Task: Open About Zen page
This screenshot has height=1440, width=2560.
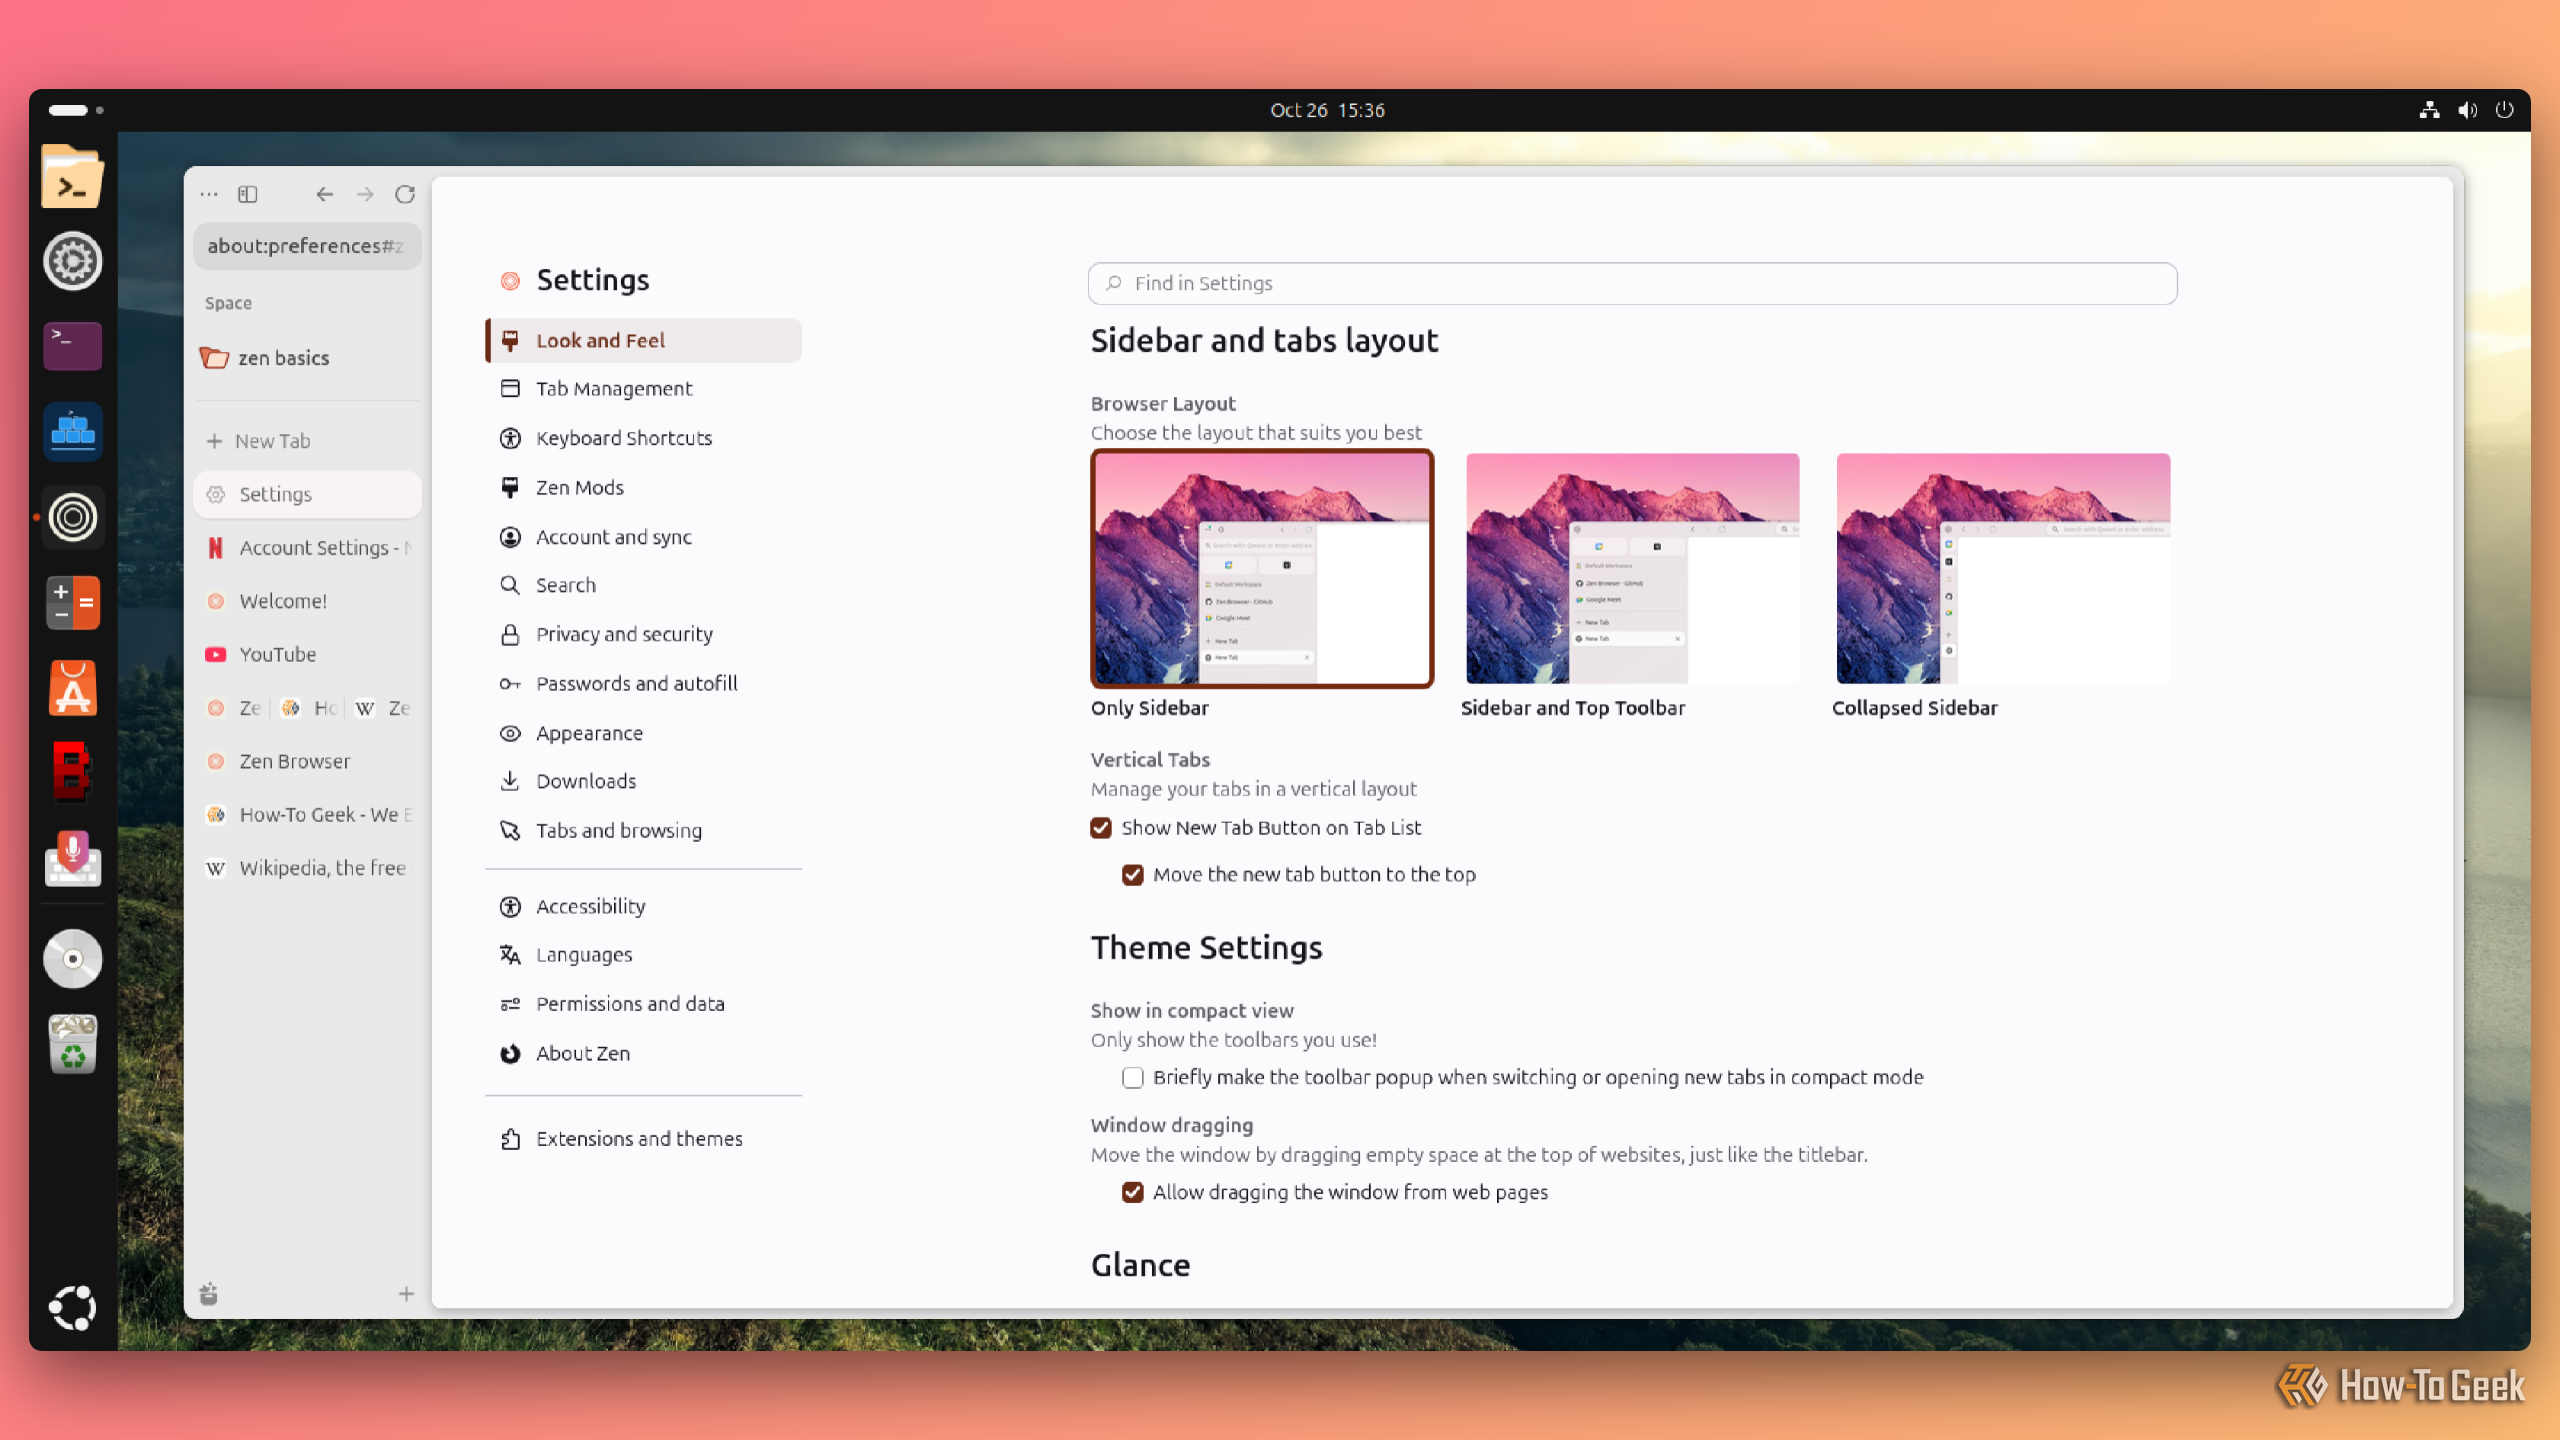Action: coord(644,1054)
